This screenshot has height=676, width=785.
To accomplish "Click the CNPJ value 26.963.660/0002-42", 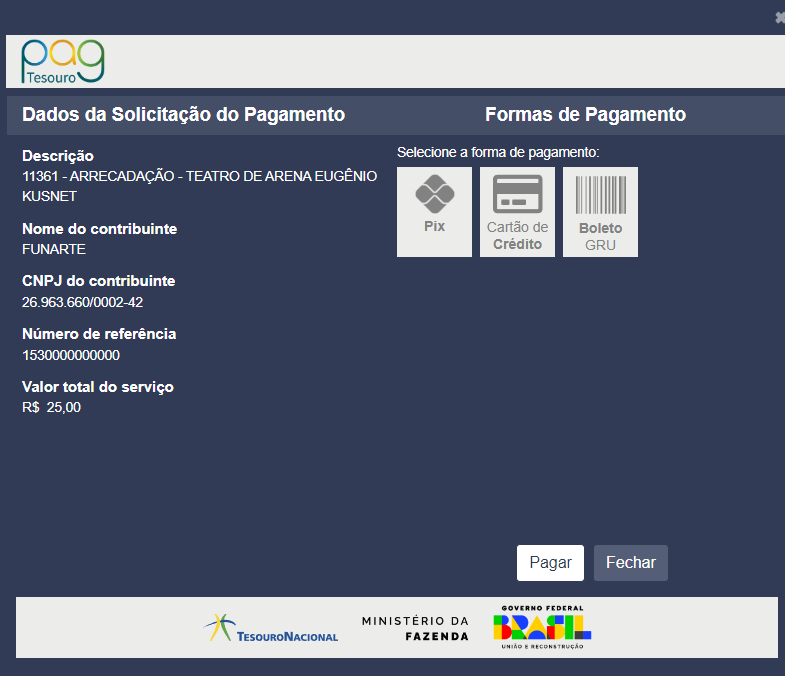I will pyautogui.click(x=83, y=302).
